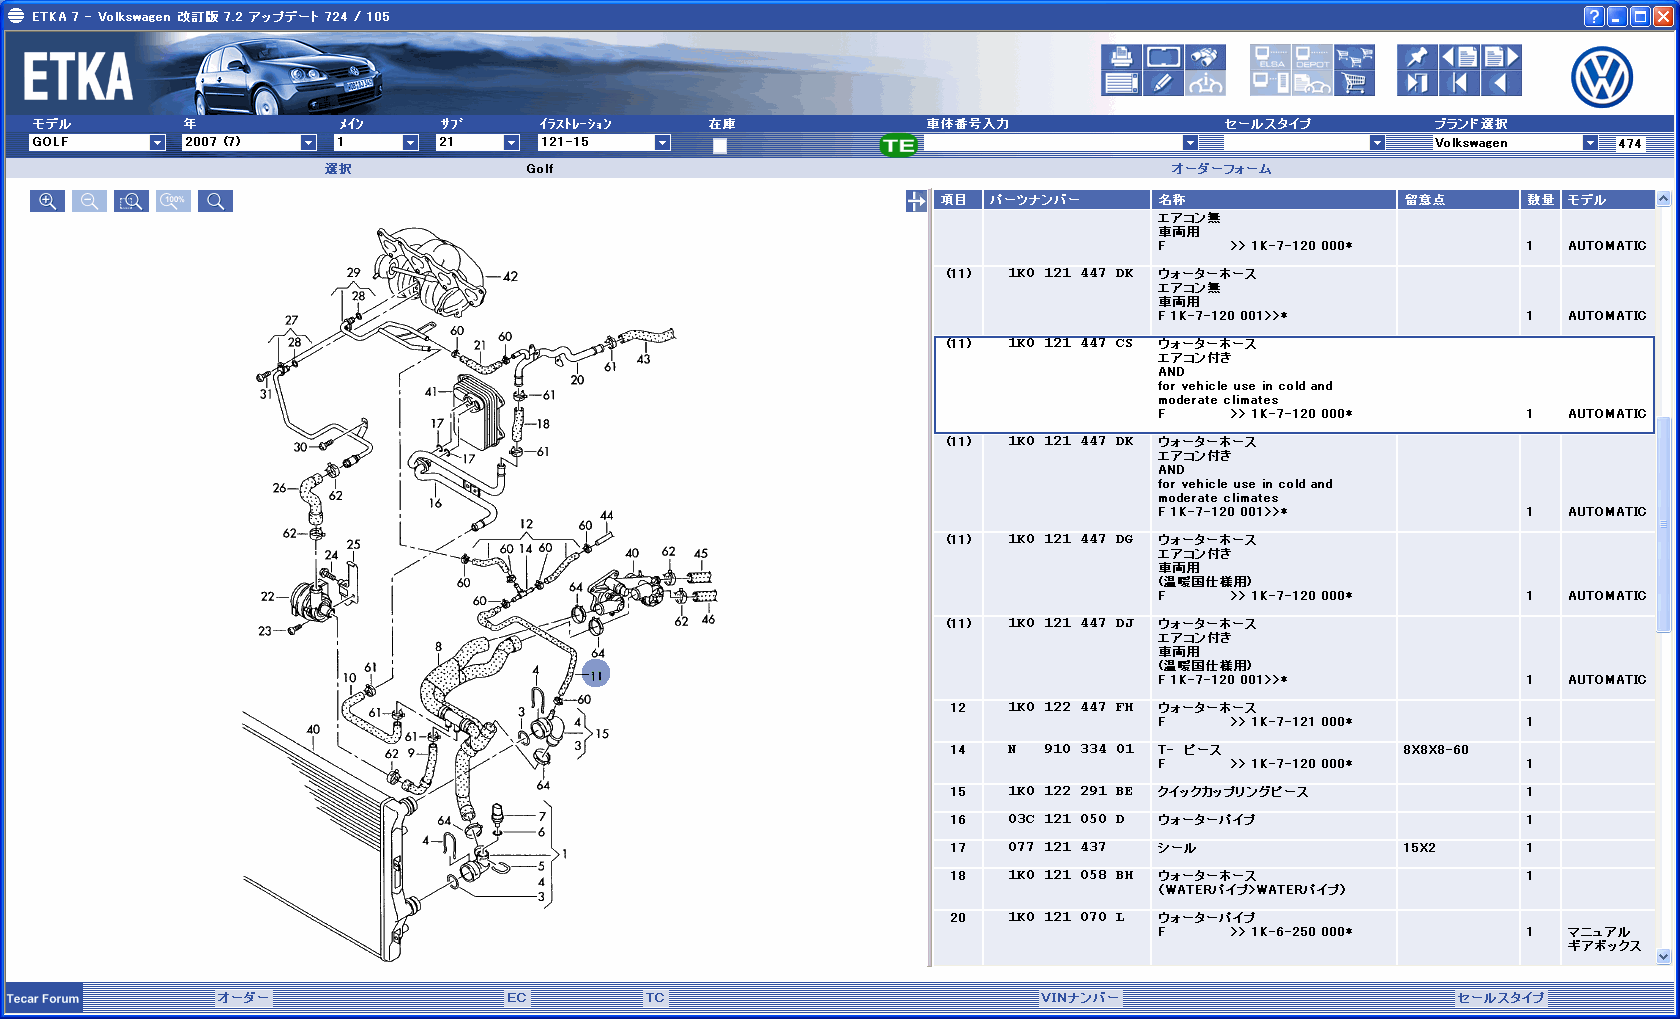Open the ブランド選択 Volkswagen dropdown
1680x1019 pixels.
pos(1590,143)
